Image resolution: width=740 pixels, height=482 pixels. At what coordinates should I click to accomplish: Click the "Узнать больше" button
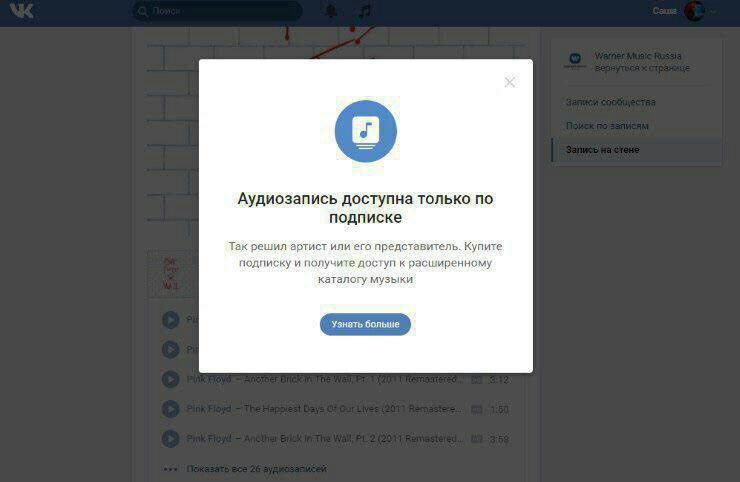(x=365, y=324)
